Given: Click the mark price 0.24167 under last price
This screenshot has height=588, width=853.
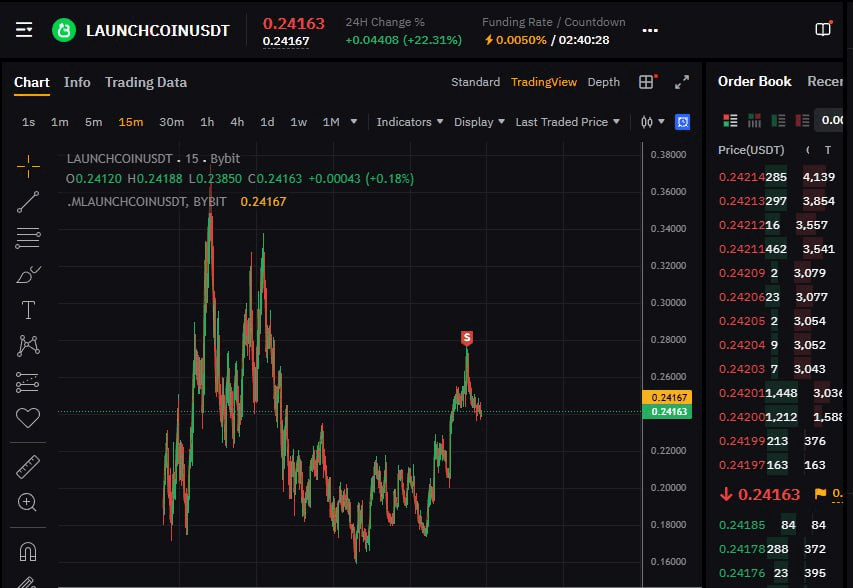Looking at the screenshot, I should tap(286, 41).
